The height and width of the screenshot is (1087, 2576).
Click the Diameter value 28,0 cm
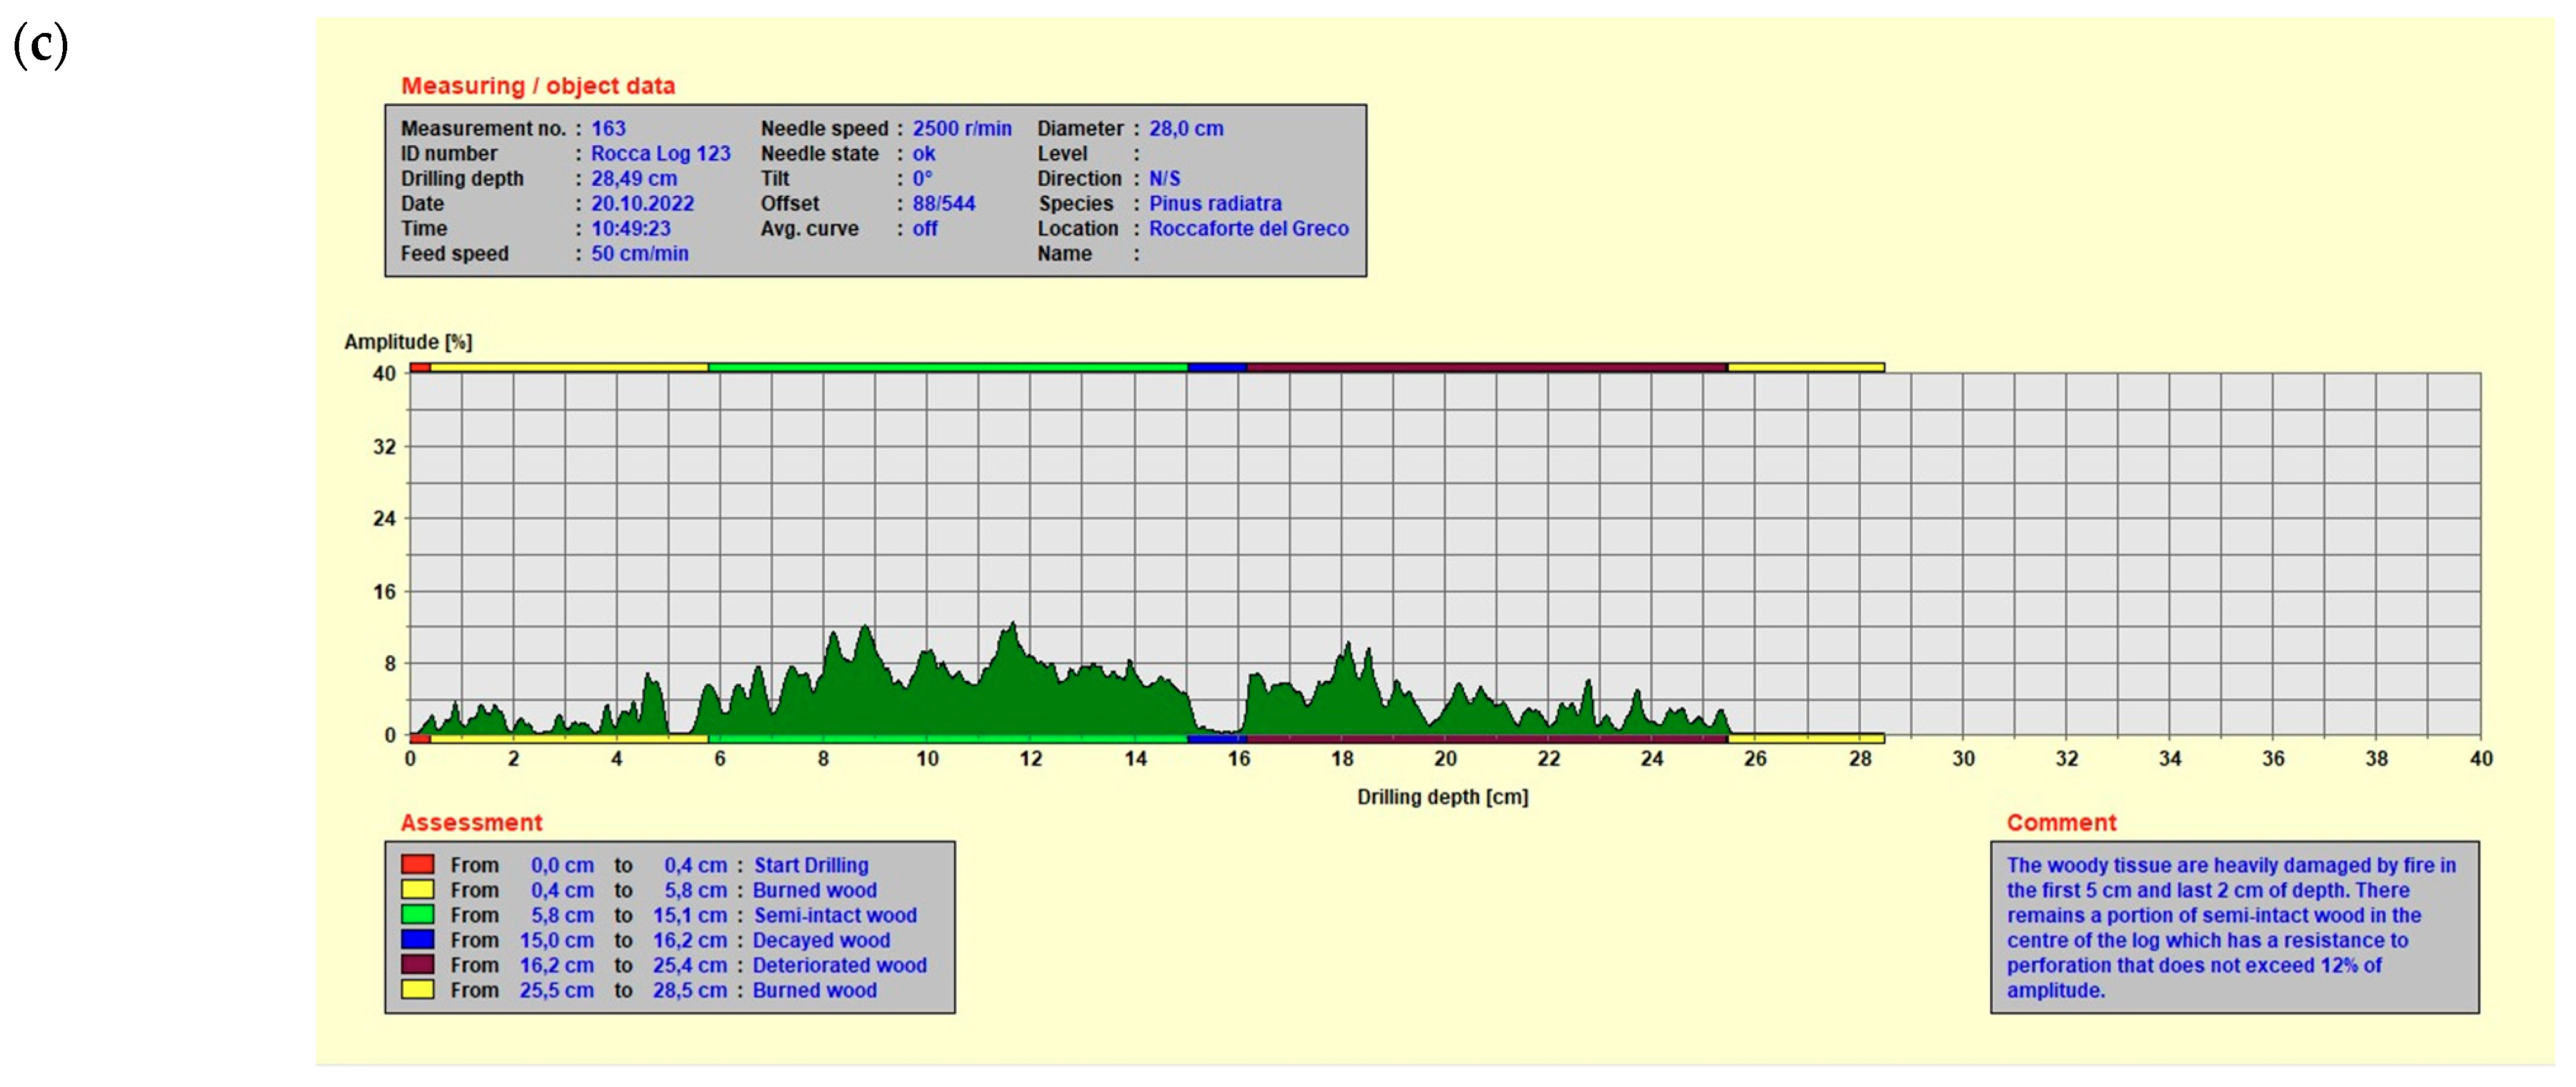point(1185,128)
